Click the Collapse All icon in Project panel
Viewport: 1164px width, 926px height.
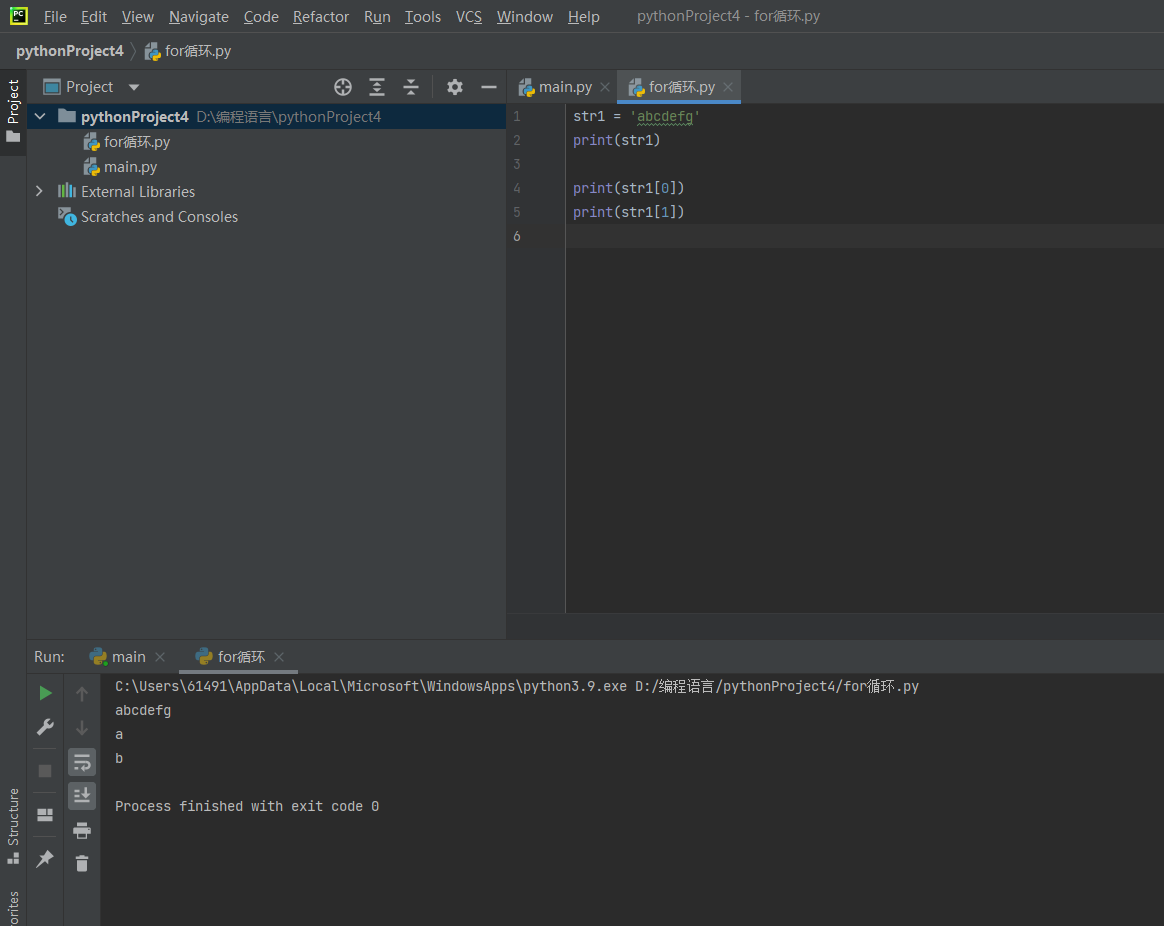click(411, 87)
